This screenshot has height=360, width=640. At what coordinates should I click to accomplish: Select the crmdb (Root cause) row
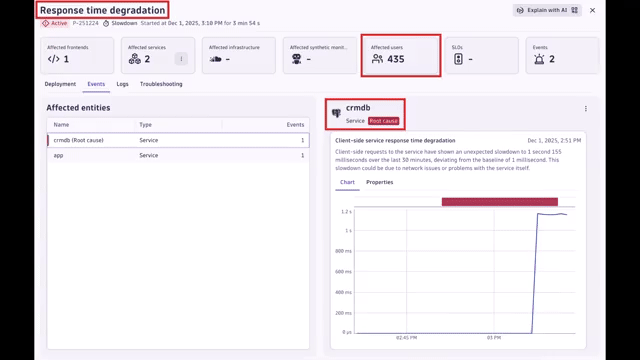[178, 140]
